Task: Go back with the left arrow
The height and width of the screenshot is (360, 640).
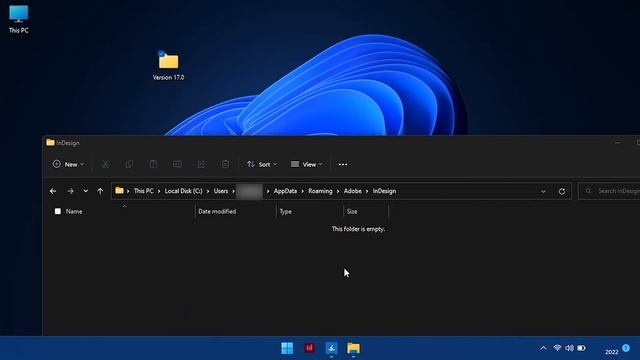Action: [53, 191]
